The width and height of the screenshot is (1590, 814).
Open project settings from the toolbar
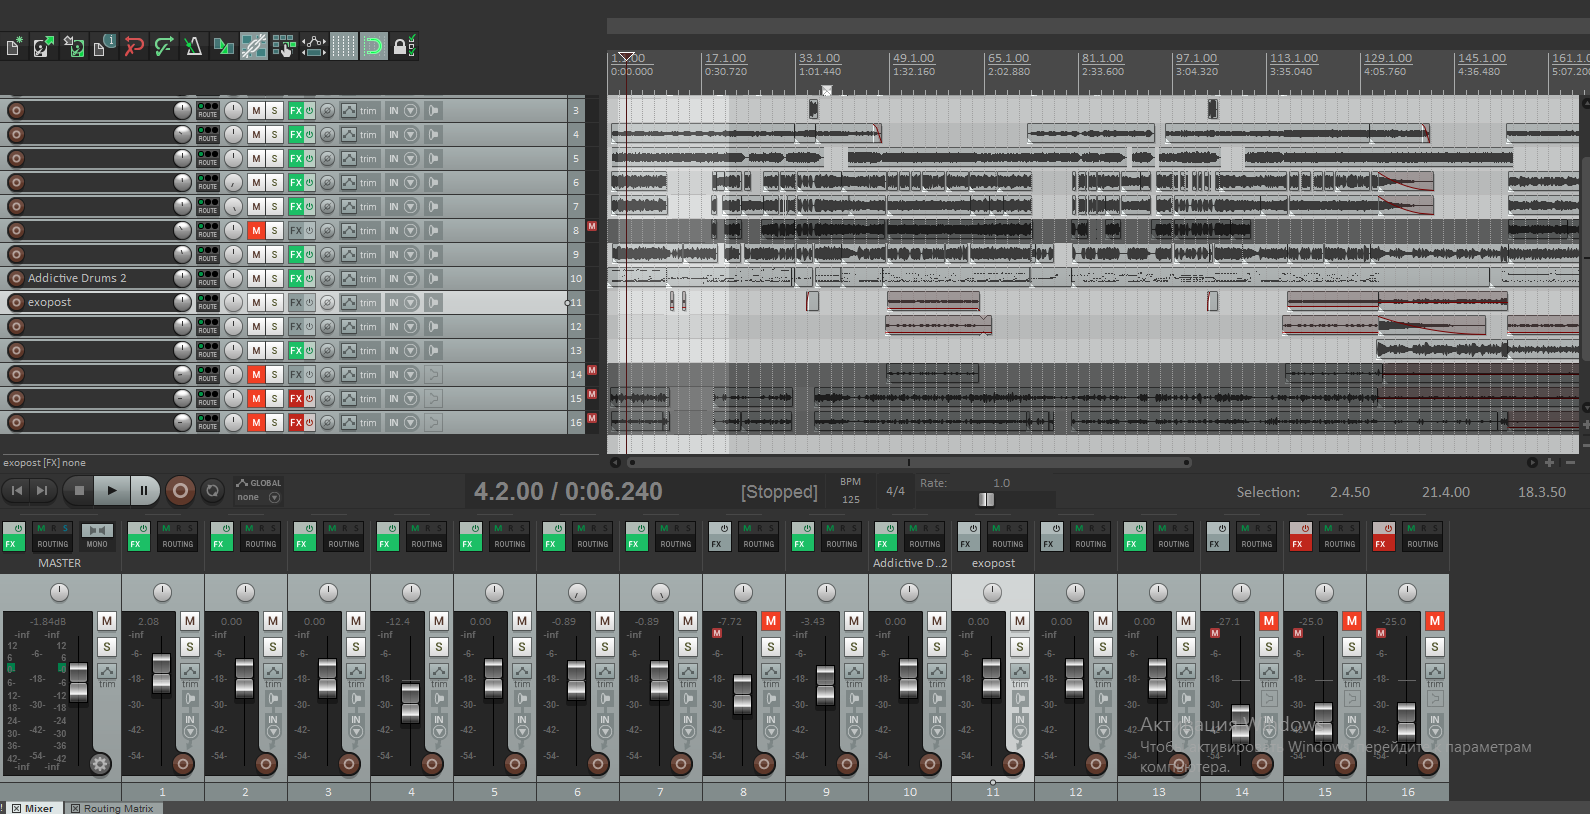[104, 46]
